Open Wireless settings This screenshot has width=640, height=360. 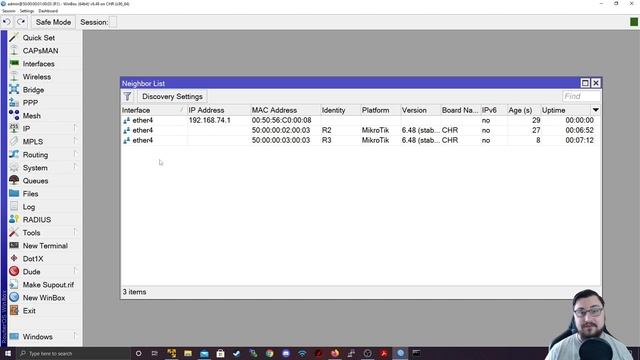click(x=37, y=77)
